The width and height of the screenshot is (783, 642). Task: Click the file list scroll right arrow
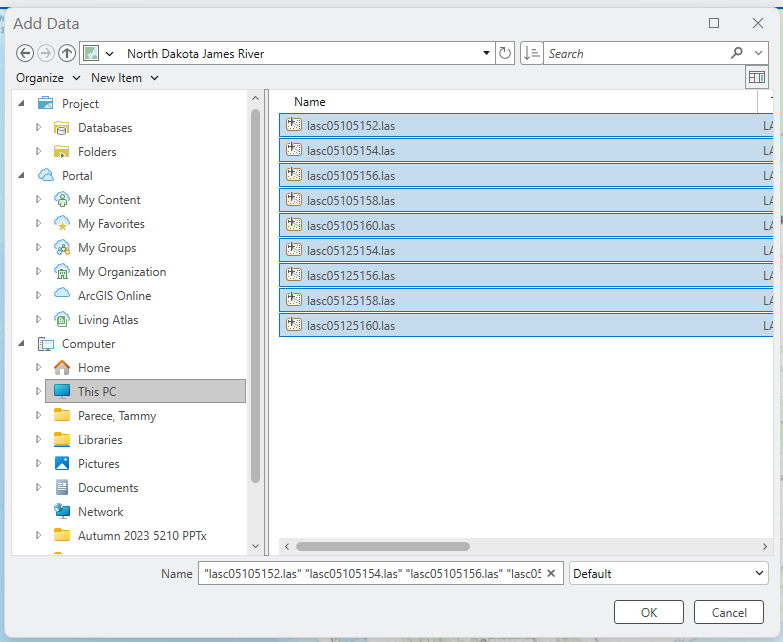(765, 546)
